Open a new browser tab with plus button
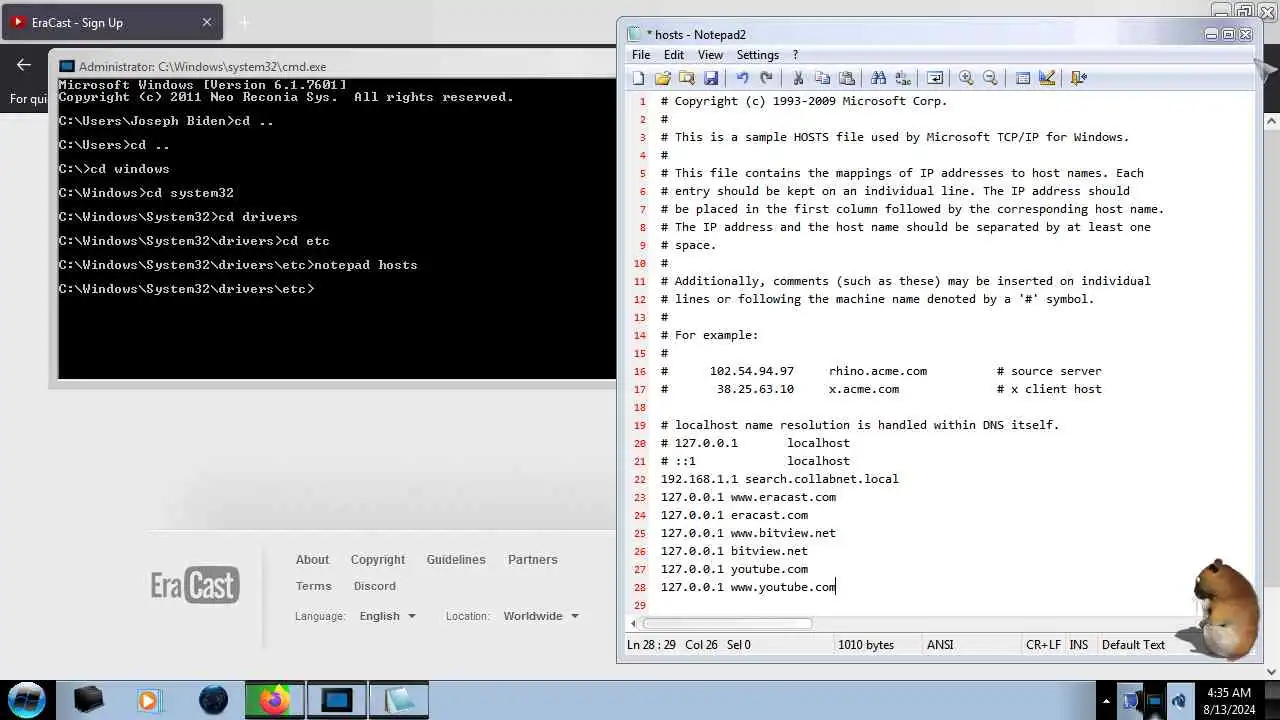The height and width of the screenshot is (720, 1280). click(x=244, y=22)
